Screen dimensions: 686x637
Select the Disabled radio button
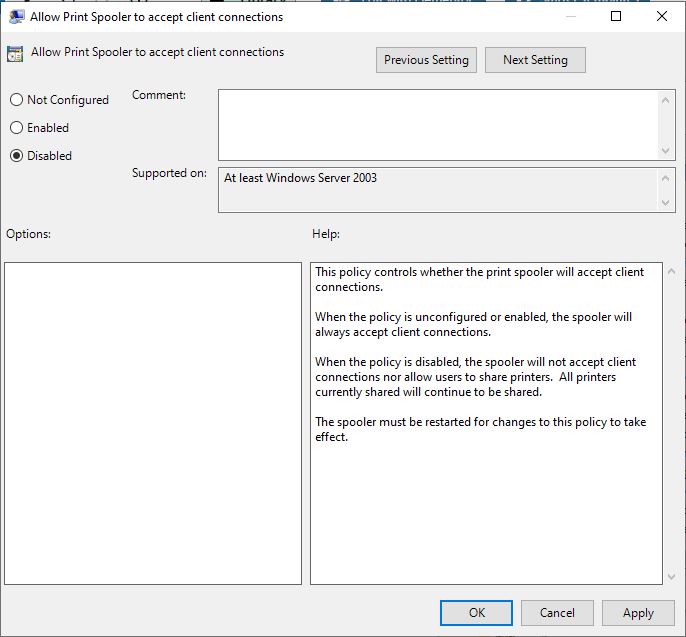[16, 156]
